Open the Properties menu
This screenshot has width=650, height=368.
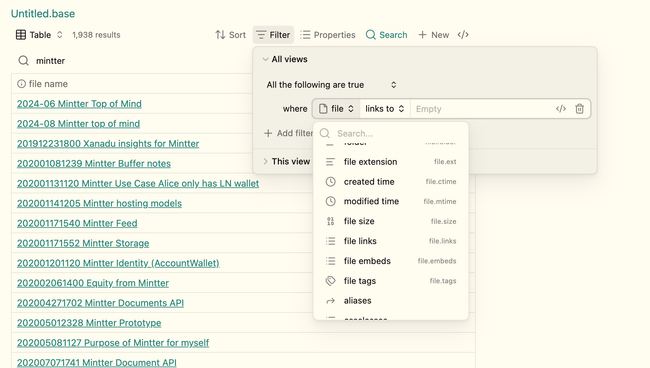click(x=327, y=35)
